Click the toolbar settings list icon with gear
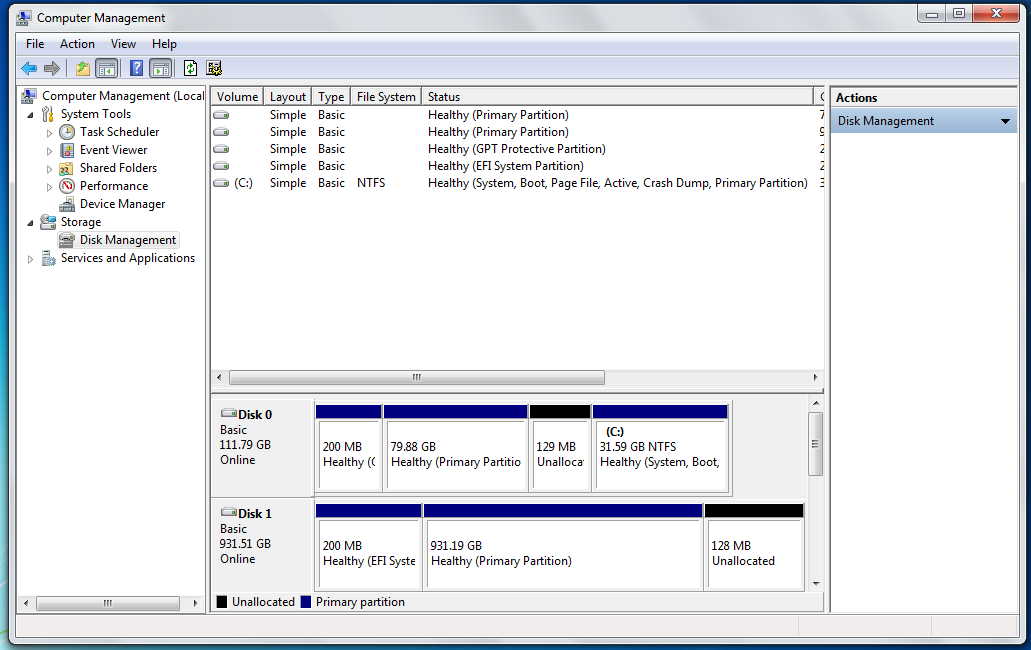This screenshot has width=1031, height=650. [x=214, y=68]
